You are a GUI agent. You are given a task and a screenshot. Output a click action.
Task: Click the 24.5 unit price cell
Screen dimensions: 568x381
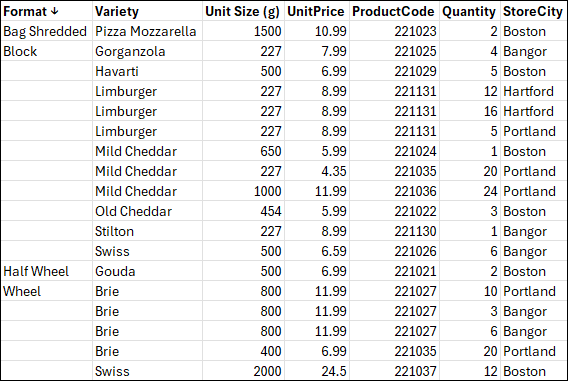point(317,371)
